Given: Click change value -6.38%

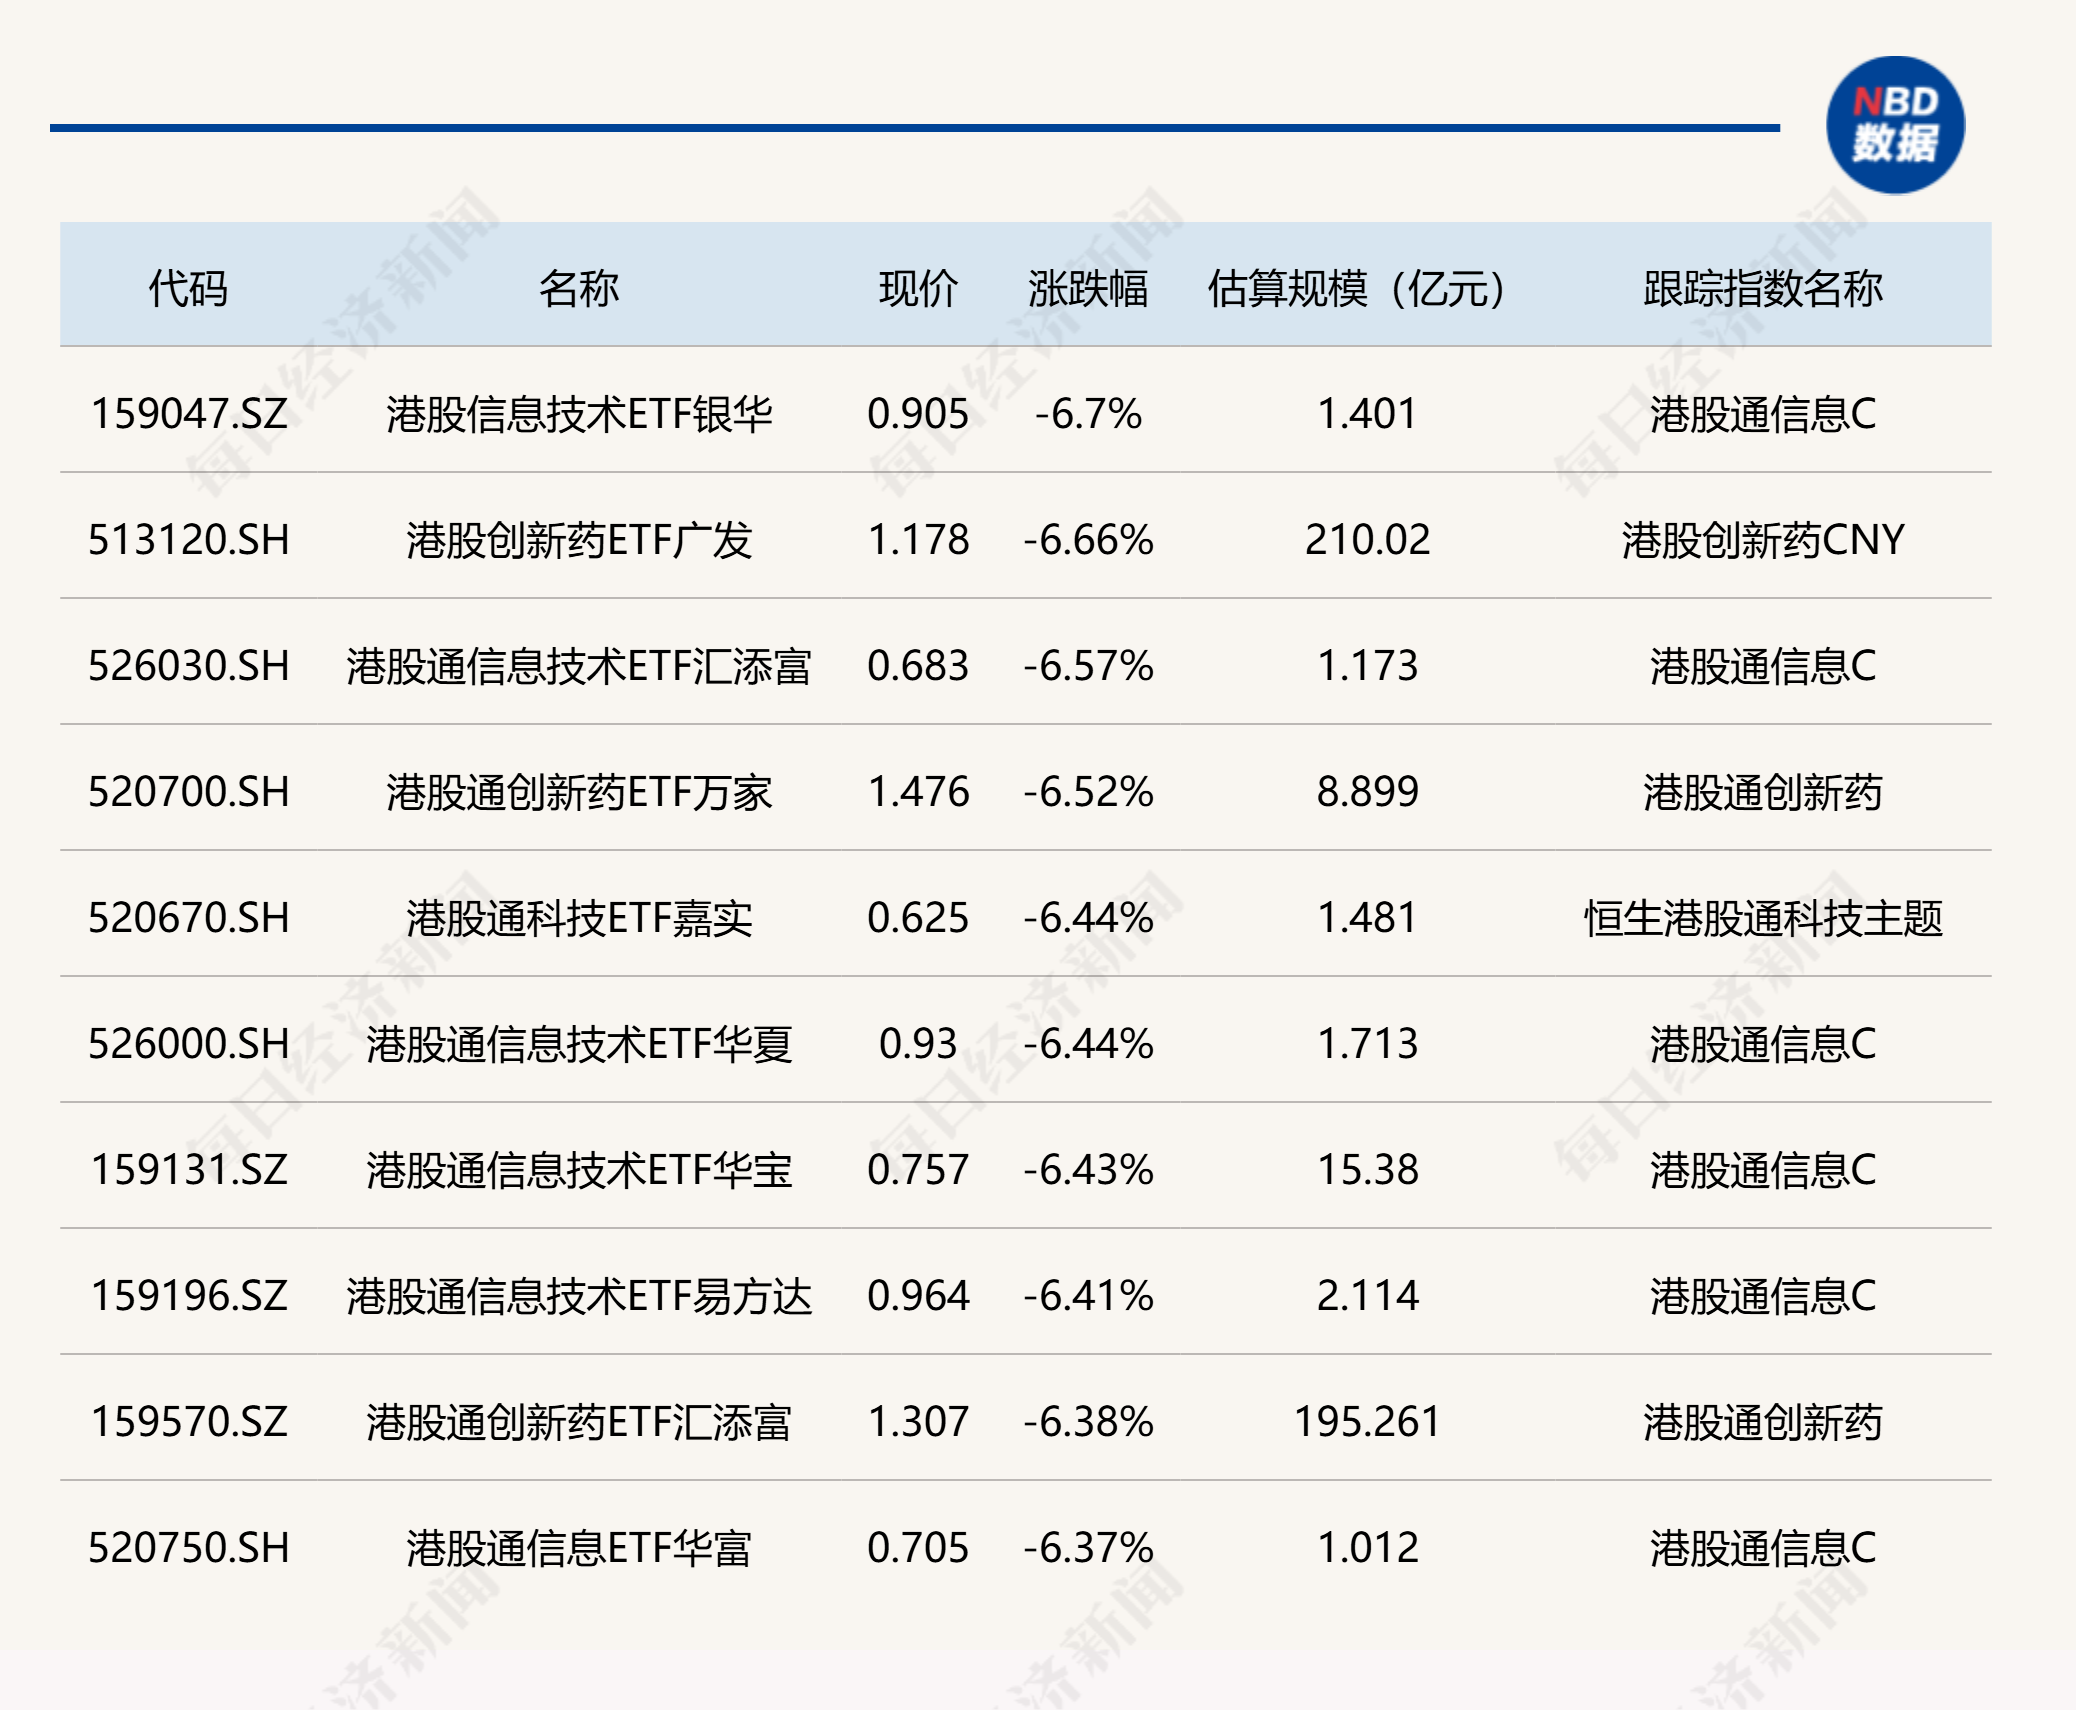Looking at the screenshot, I should [x=1088, y=1422].
